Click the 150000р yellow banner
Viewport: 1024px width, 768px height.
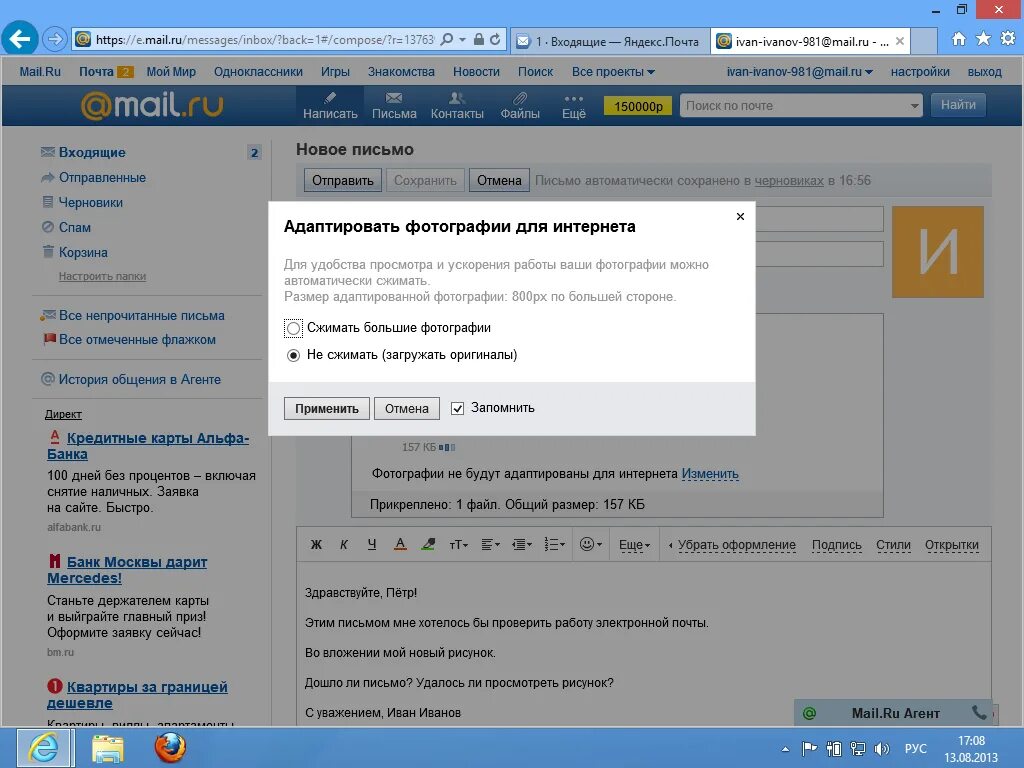pos(637,106)
